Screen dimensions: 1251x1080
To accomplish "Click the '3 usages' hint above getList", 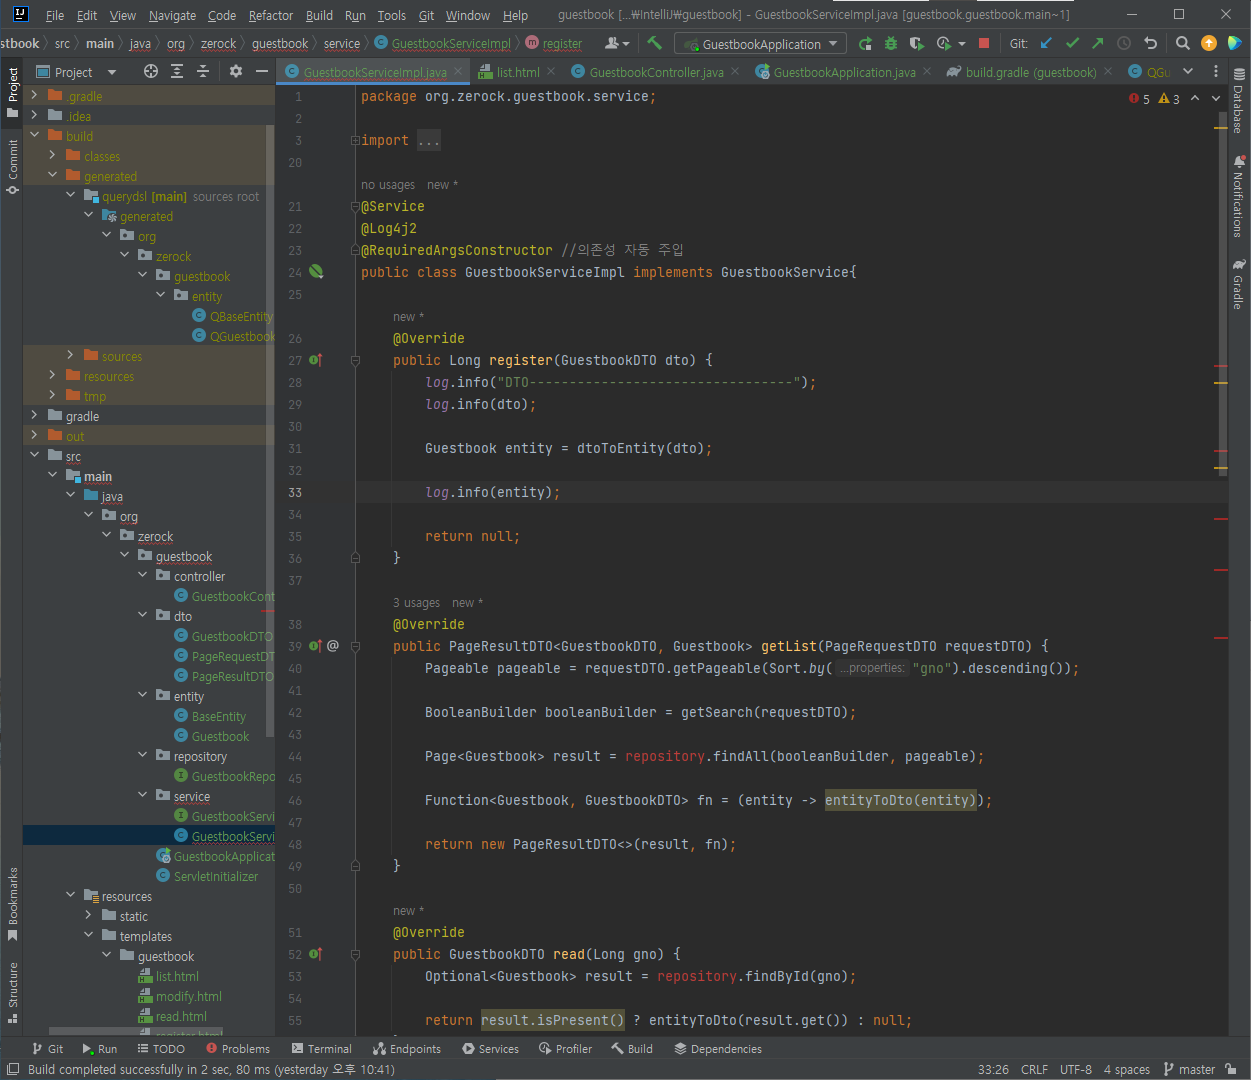I will tap(416, 603).
